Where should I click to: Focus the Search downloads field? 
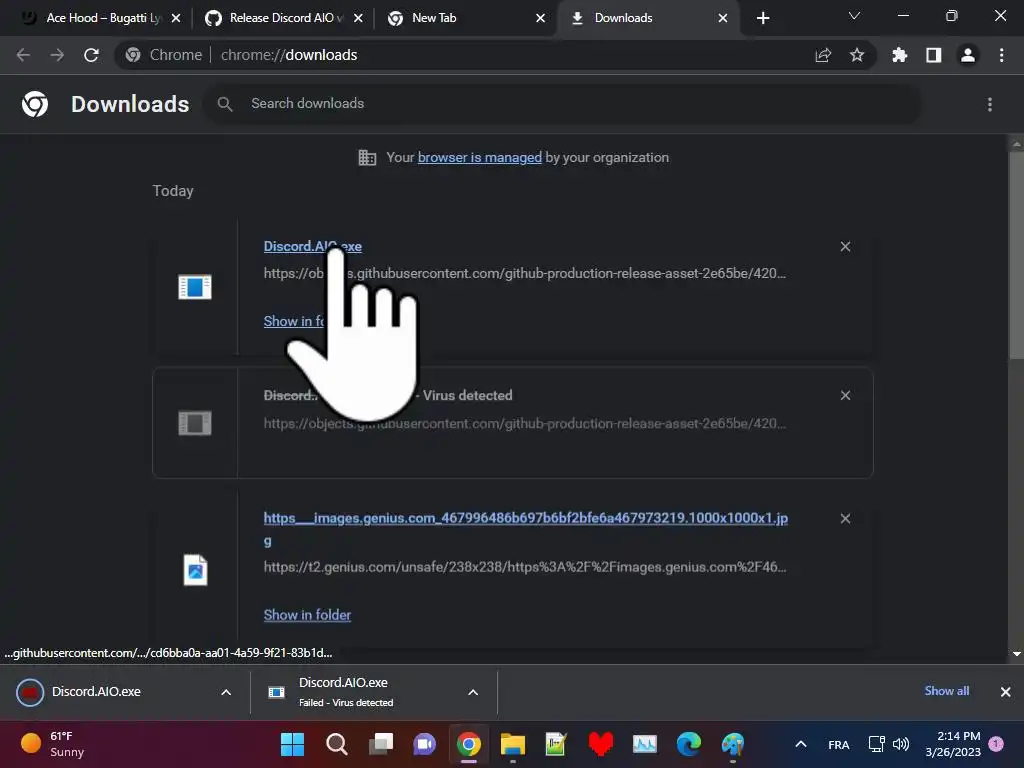[x=563, y=104]
